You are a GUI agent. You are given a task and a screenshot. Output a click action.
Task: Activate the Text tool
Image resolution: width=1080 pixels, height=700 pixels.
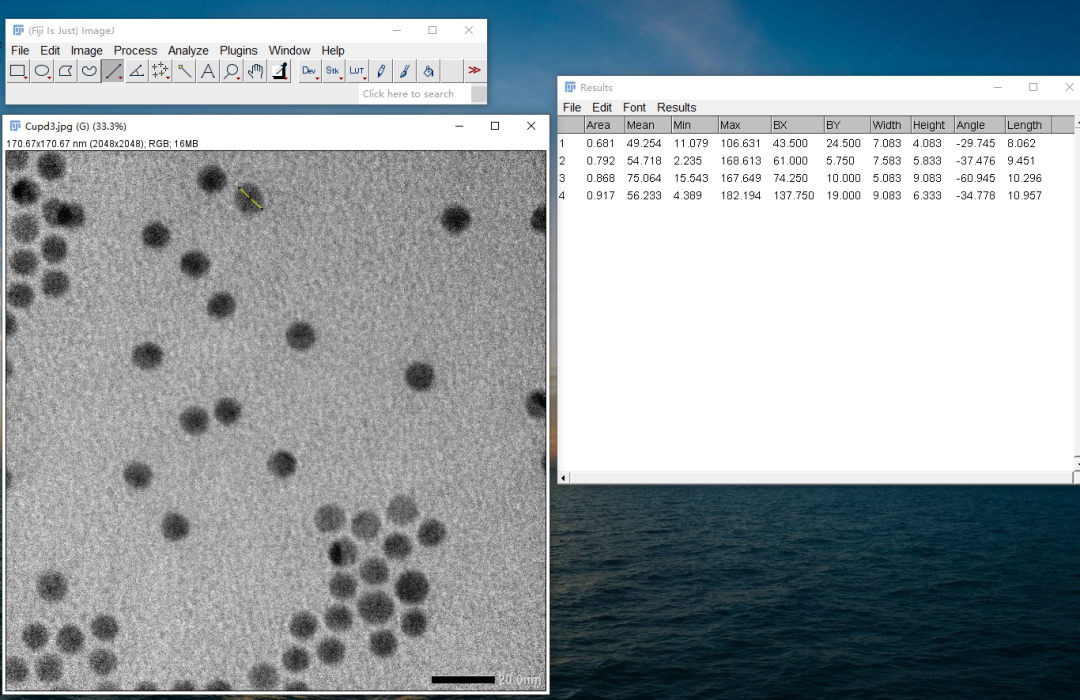pyautogui.click(x=208, y=71)
